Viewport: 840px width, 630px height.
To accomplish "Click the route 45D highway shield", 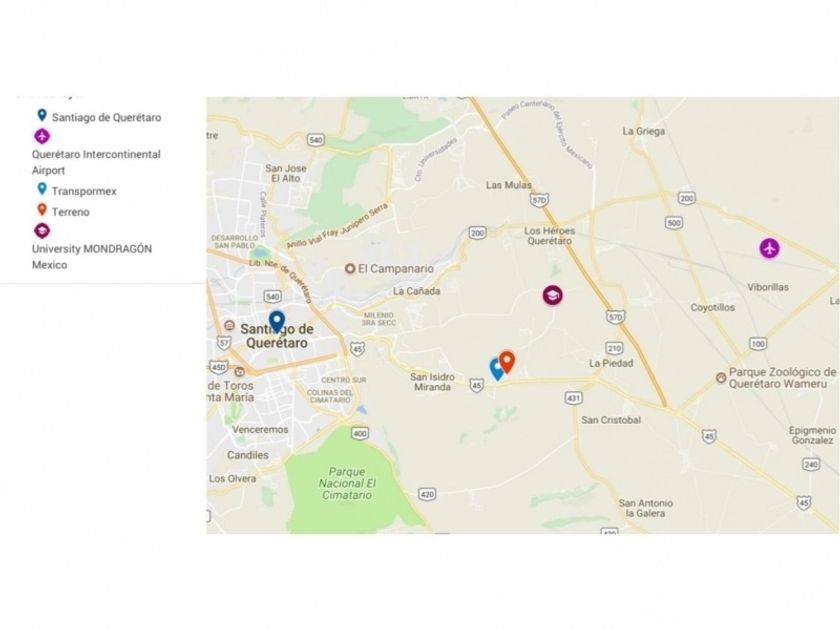I will [219, 368].
